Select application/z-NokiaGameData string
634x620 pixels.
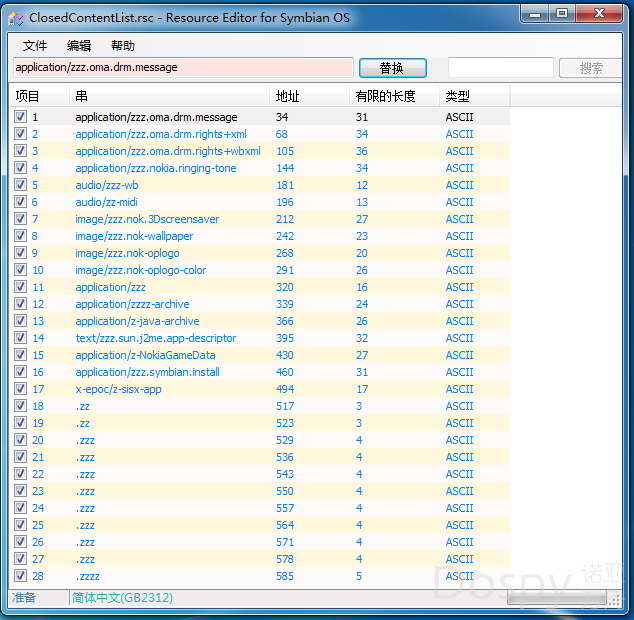(145, 355)
